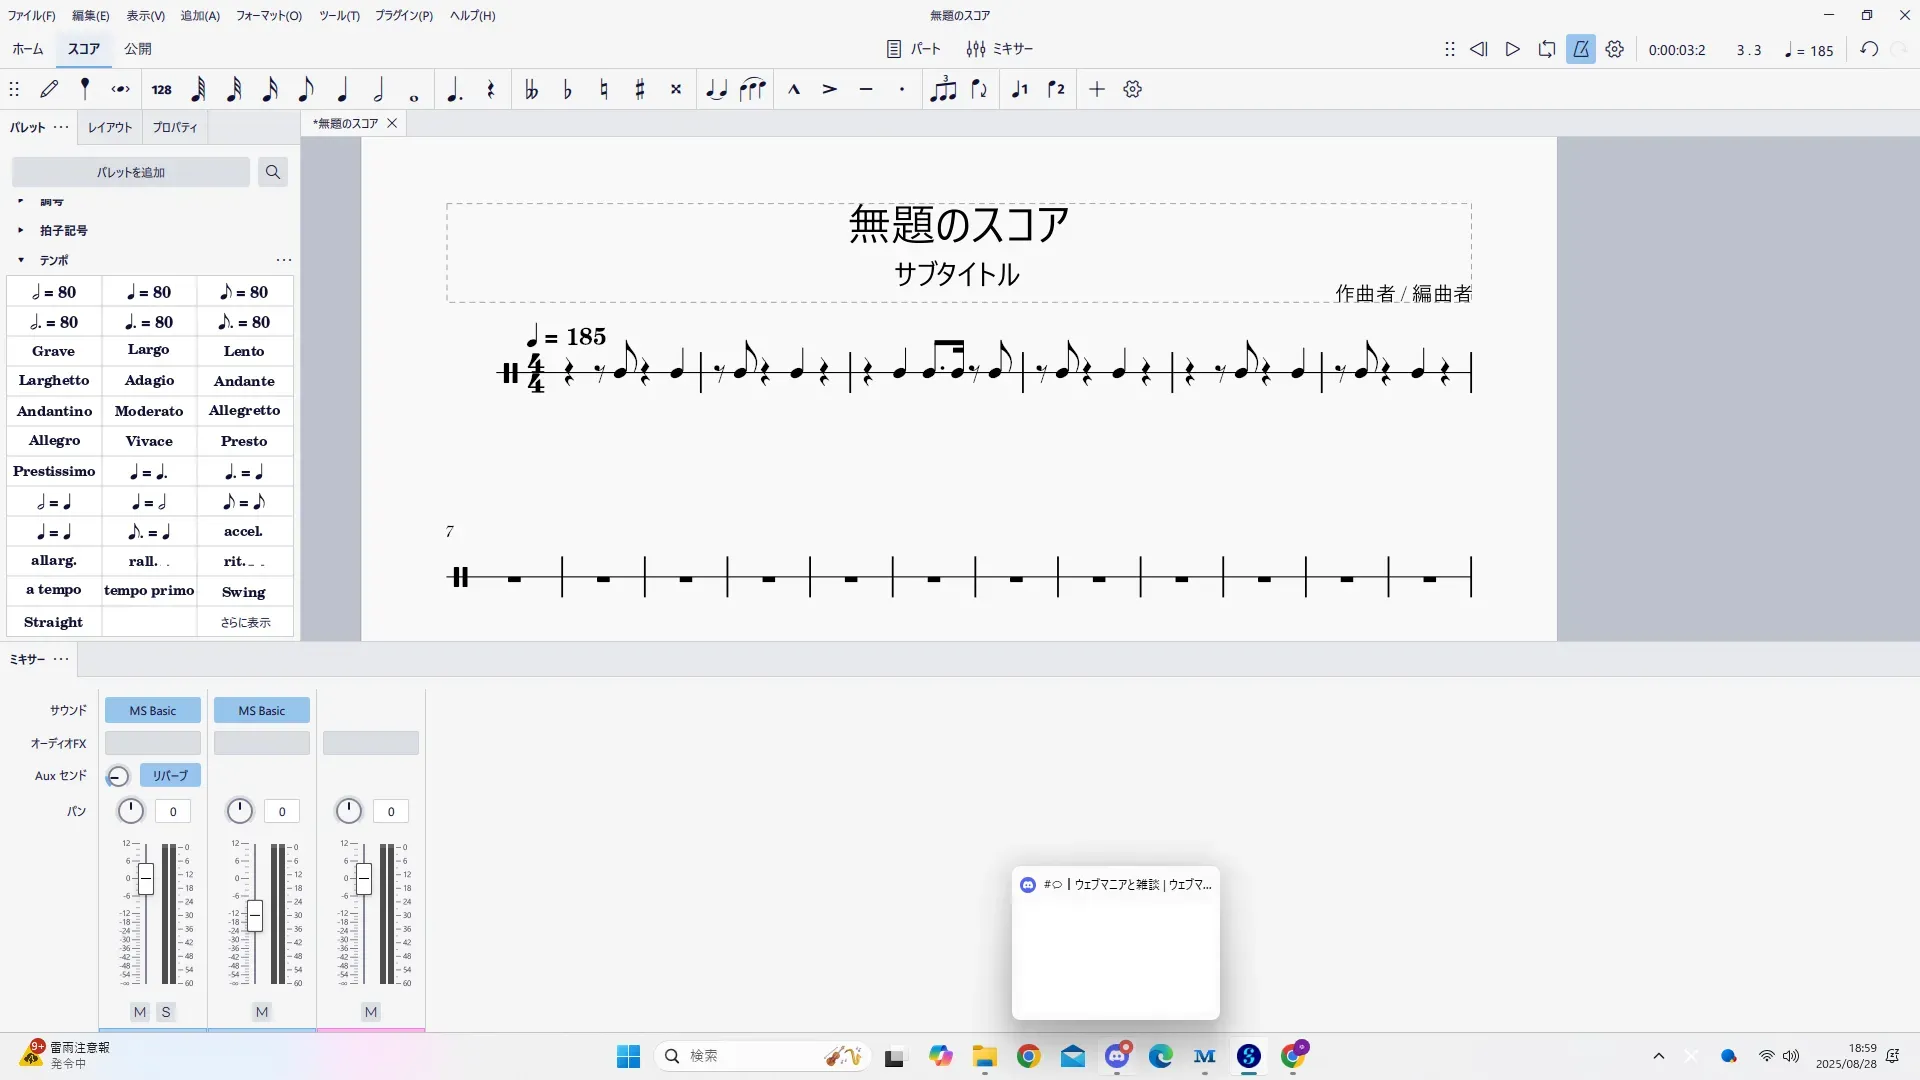Open the パレット panel options menu
The height and width of the screenshot is (1080, 1920).
pyautogui.click(x=61, y=127)
